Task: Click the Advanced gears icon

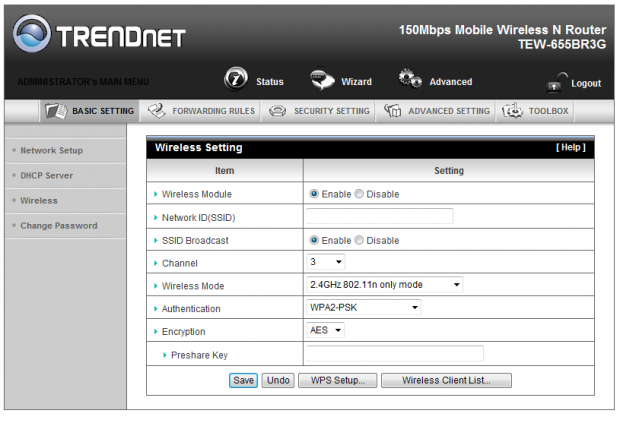Action: [x=410, y=78]
